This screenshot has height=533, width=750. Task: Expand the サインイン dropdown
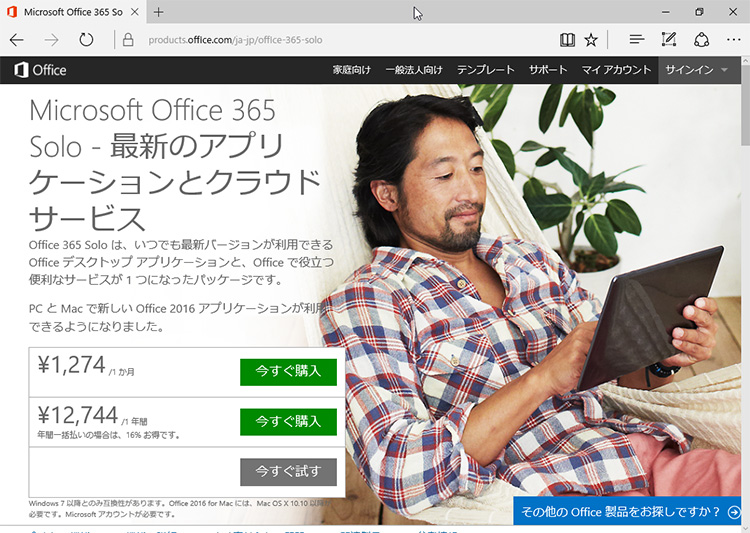point(696,70)
